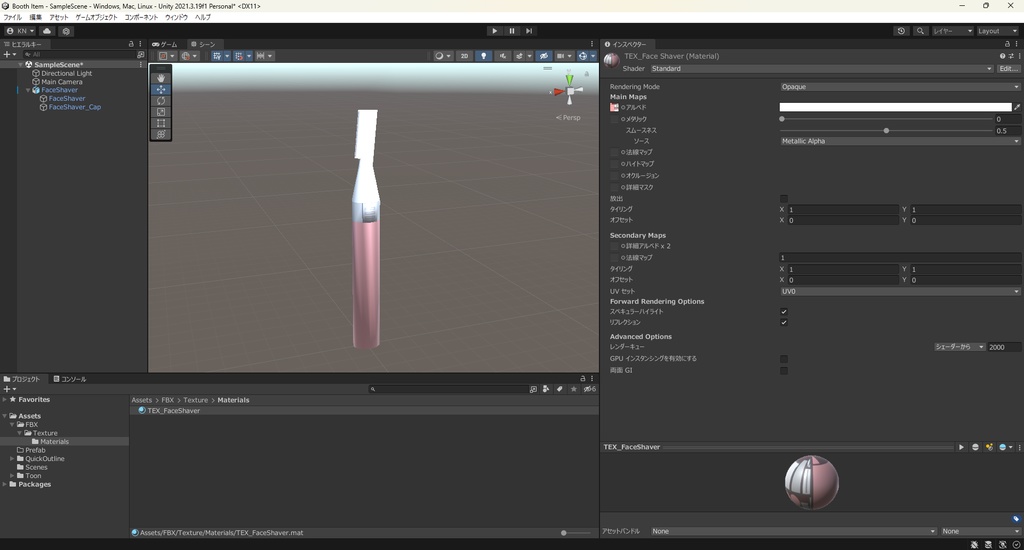Open the Metallic Alpha source dropdown
The image size is (1024, 550).
(899, 141)
